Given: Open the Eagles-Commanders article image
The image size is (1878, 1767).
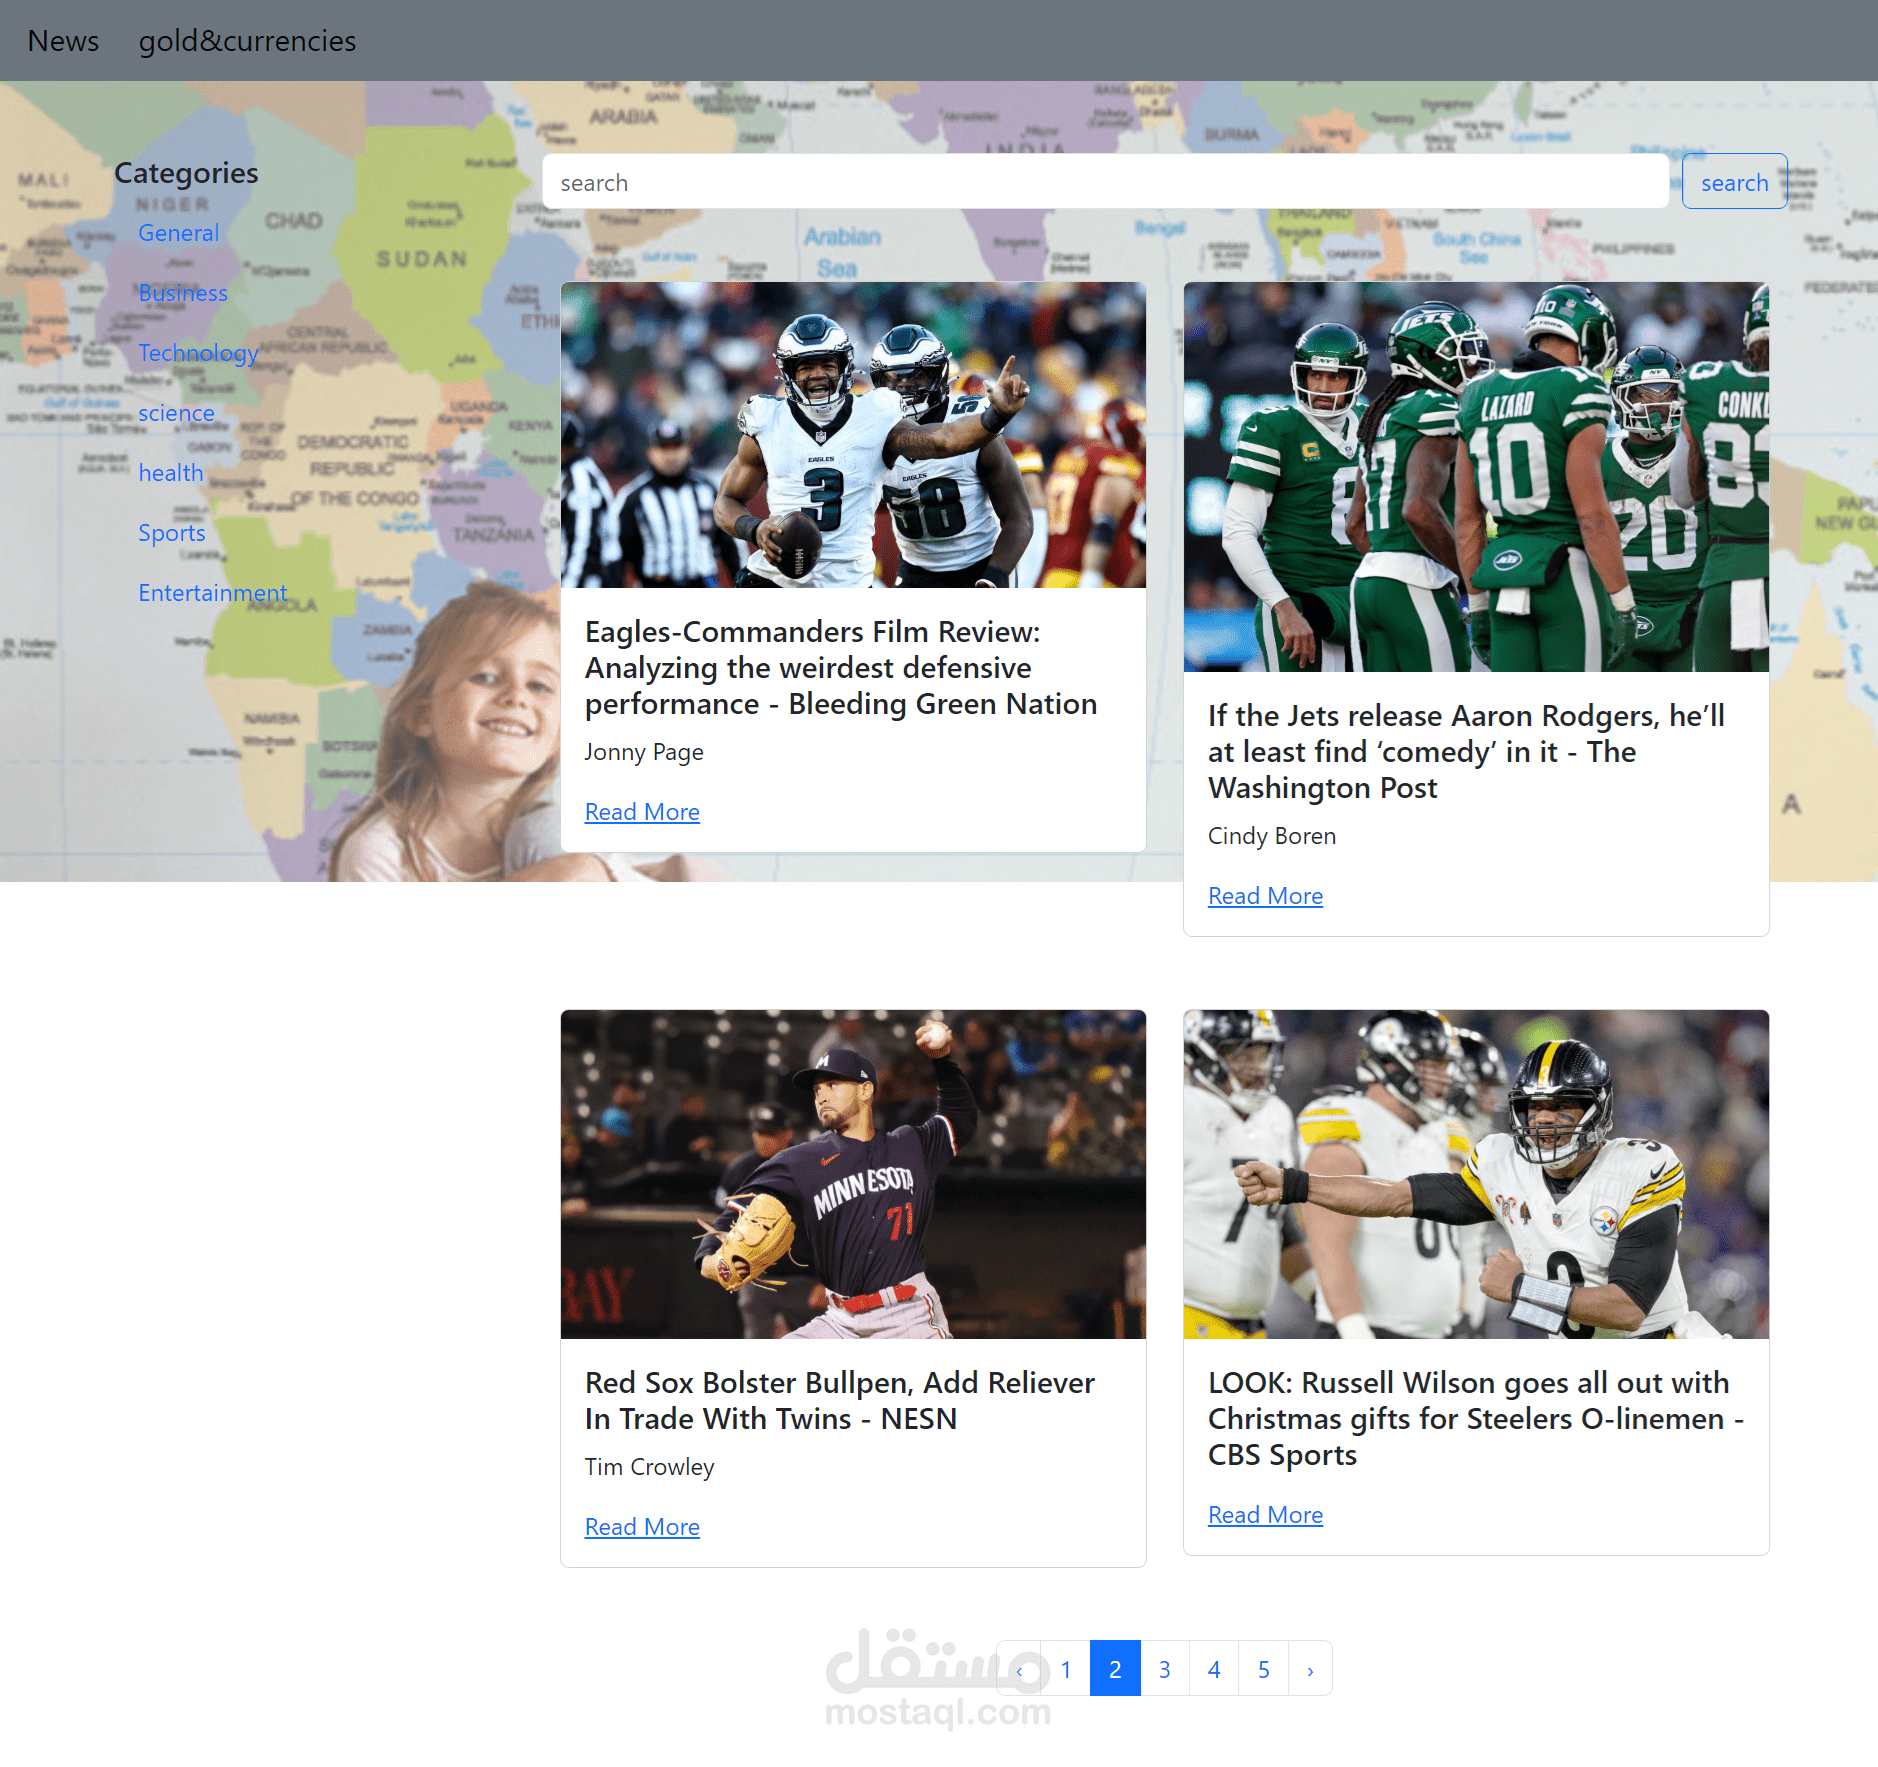Looking at the screenshot, I should point(853,435).
